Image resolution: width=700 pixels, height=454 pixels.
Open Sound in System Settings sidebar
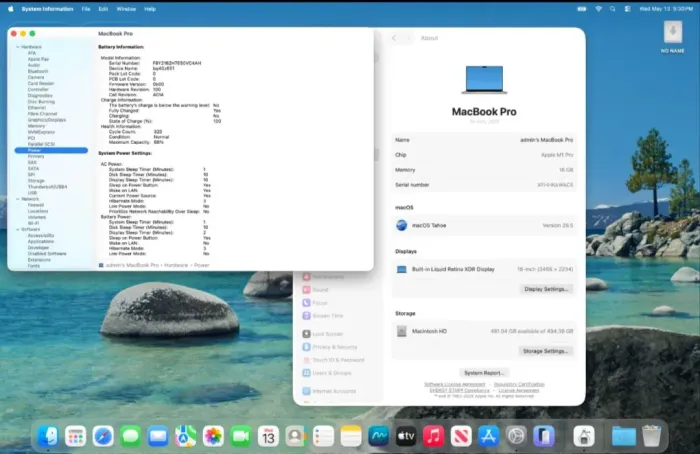click(316, 290)
